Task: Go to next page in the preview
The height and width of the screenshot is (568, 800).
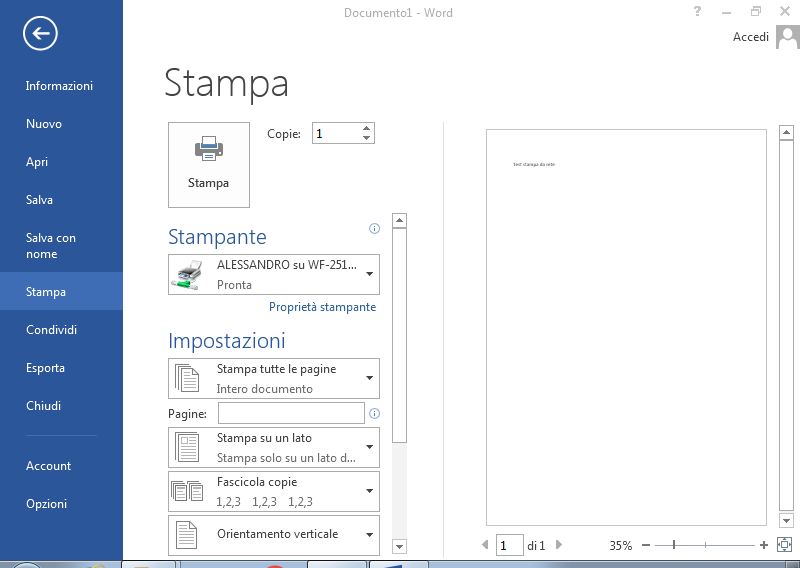Action: click(559, 545)
